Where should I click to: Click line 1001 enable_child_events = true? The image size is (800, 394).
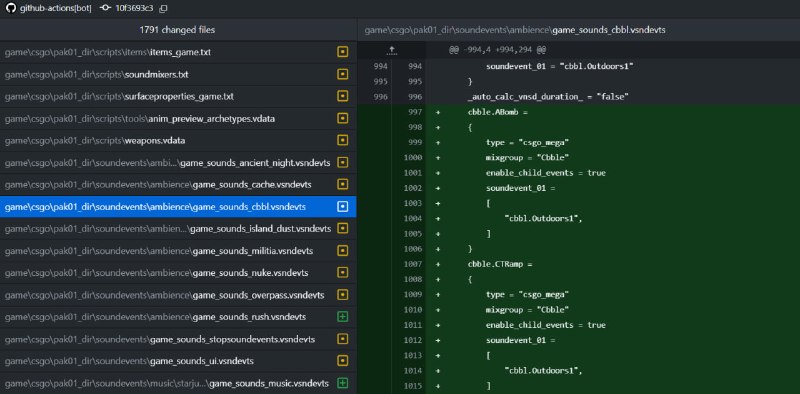[x=545, y=173]
